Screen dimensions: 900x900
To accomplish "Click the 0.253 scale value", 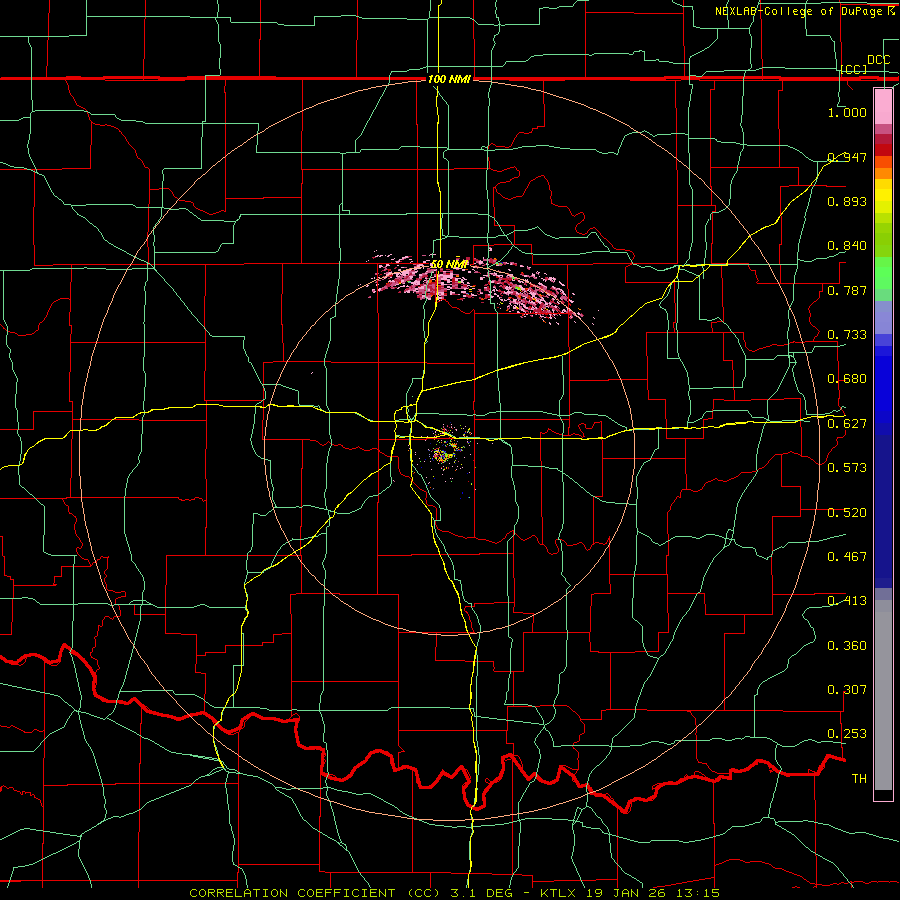I will point(847,734).
